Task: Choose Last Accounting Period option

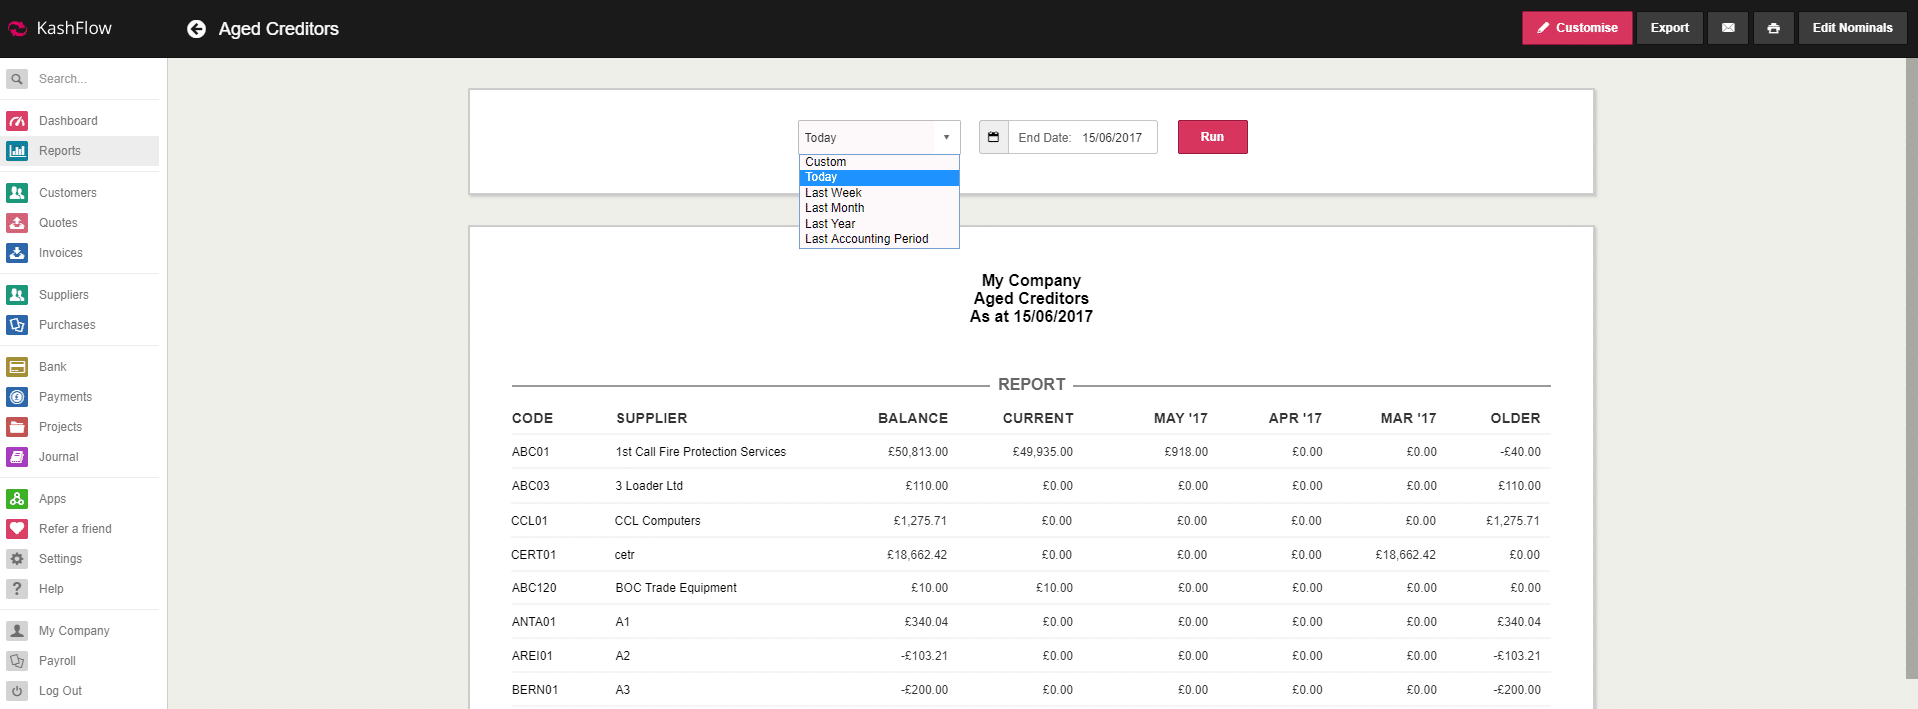Action: click(866, 239)
